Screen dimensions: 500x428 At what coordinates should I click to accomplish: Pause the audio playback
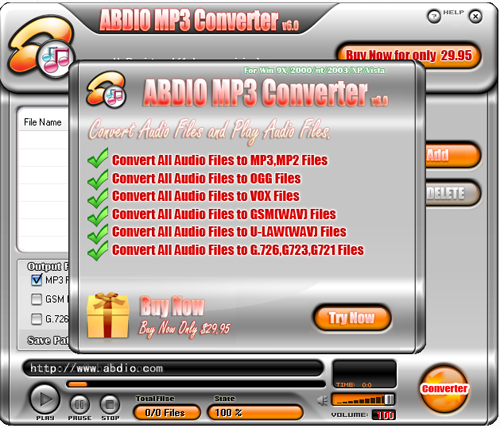click(x=80, y=404)
